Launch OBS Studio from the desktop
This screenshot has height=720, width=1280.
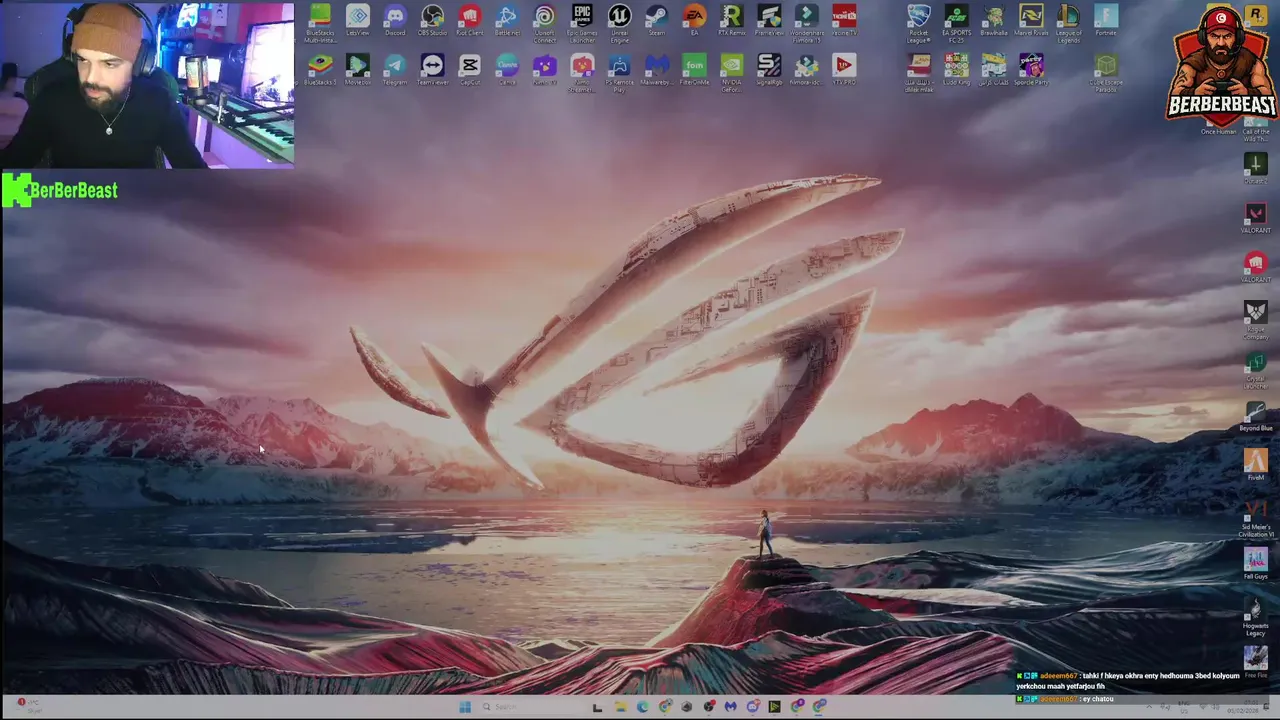[x=432, y=20]
